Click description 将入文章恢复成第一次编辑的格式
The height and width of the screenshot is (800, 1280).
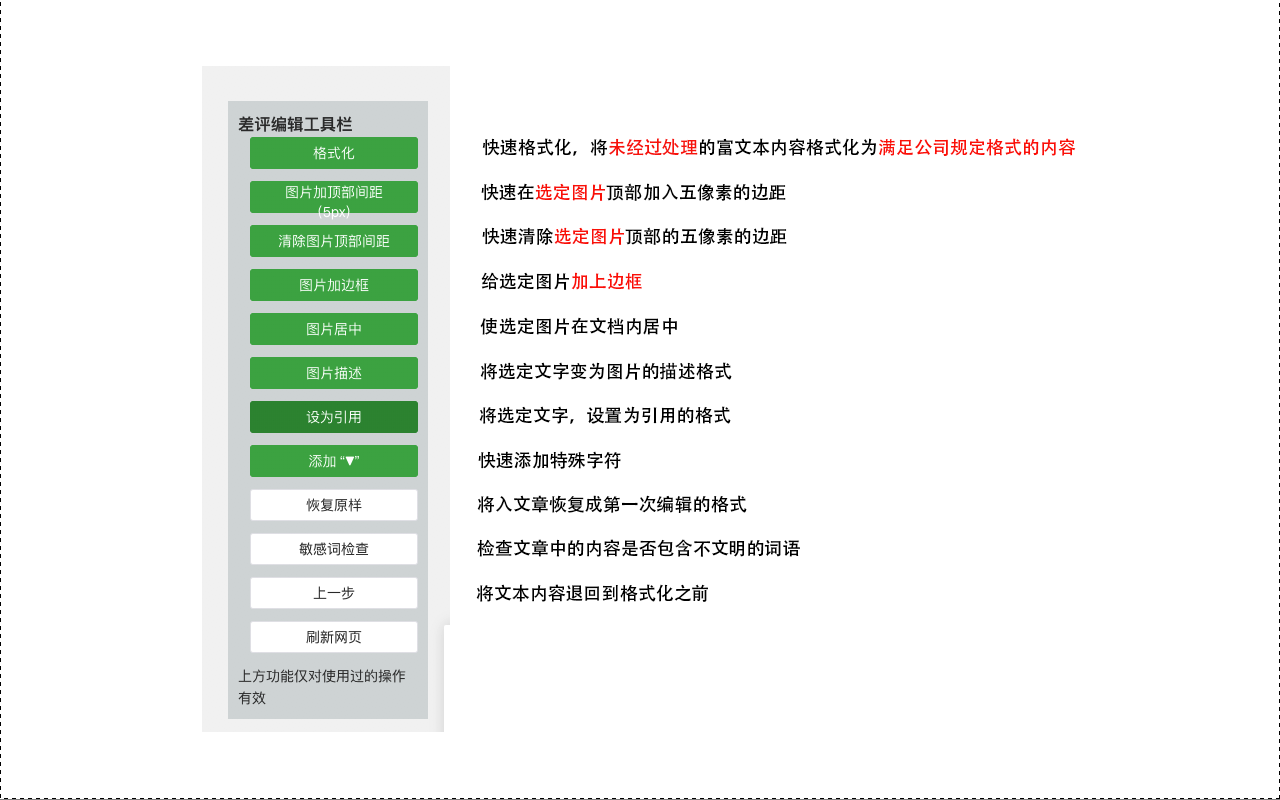point(612,505)
